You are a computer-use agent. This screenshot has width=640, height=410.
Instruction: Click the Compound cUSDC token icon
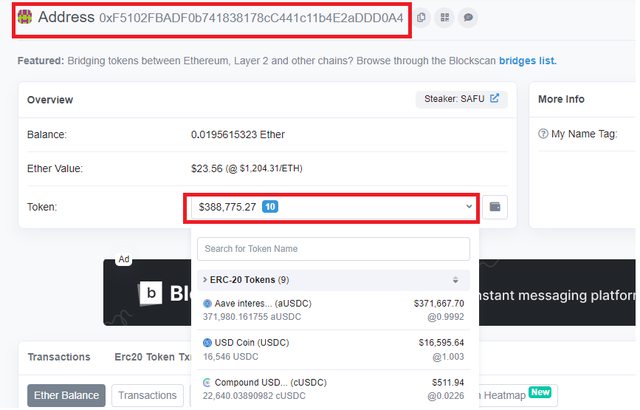pos(207,382)
